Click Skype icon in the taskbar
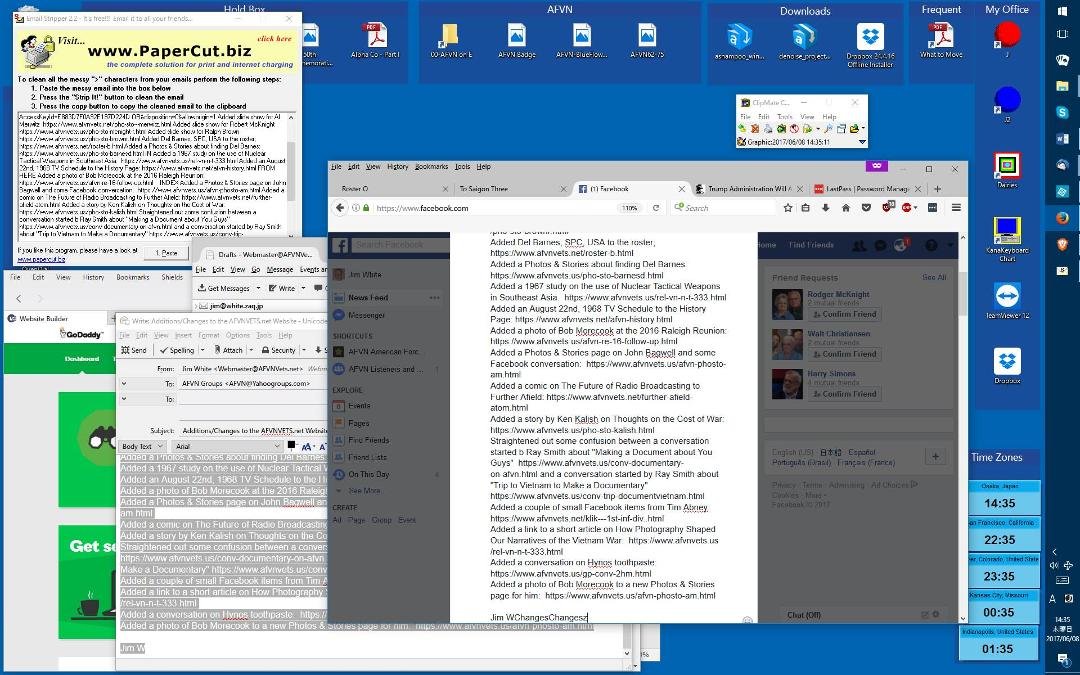Viewport: 1080px width, 675px height. coord(1062,112)
